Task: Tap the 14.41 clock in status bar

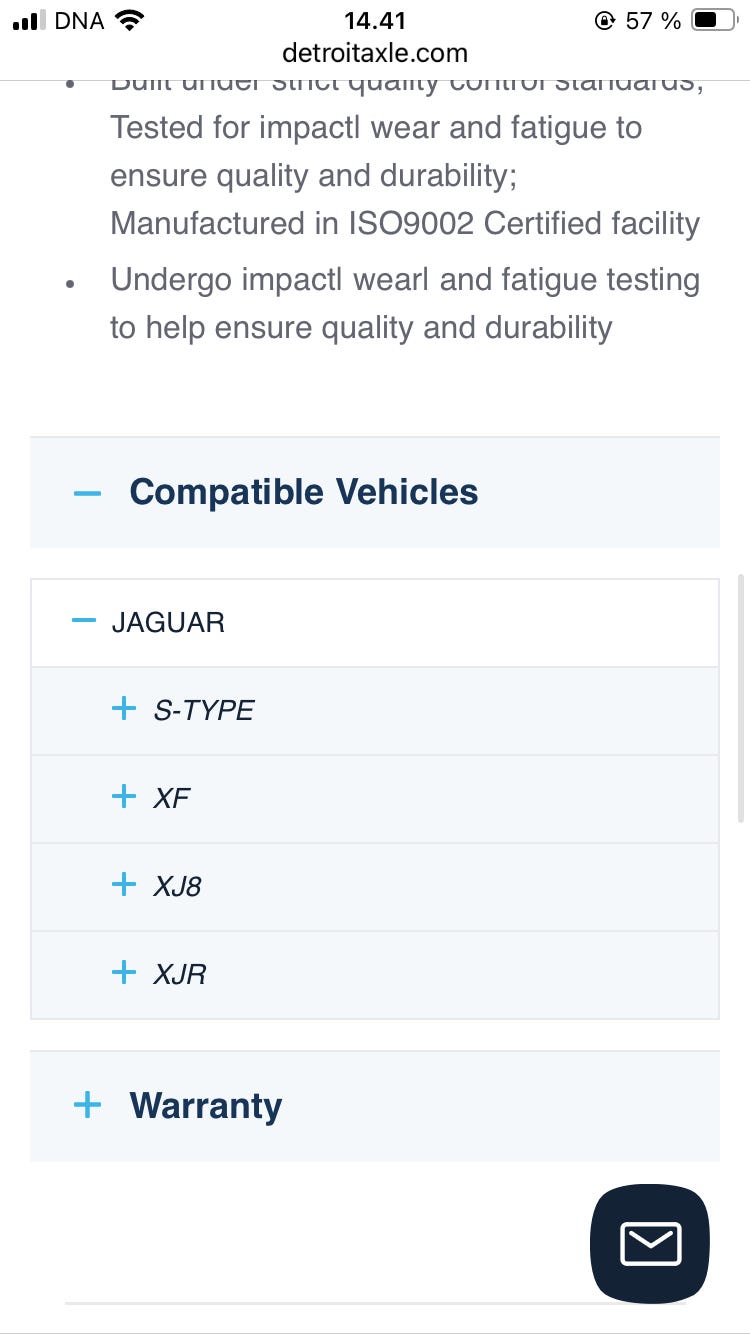Action: tap(375, 20)
